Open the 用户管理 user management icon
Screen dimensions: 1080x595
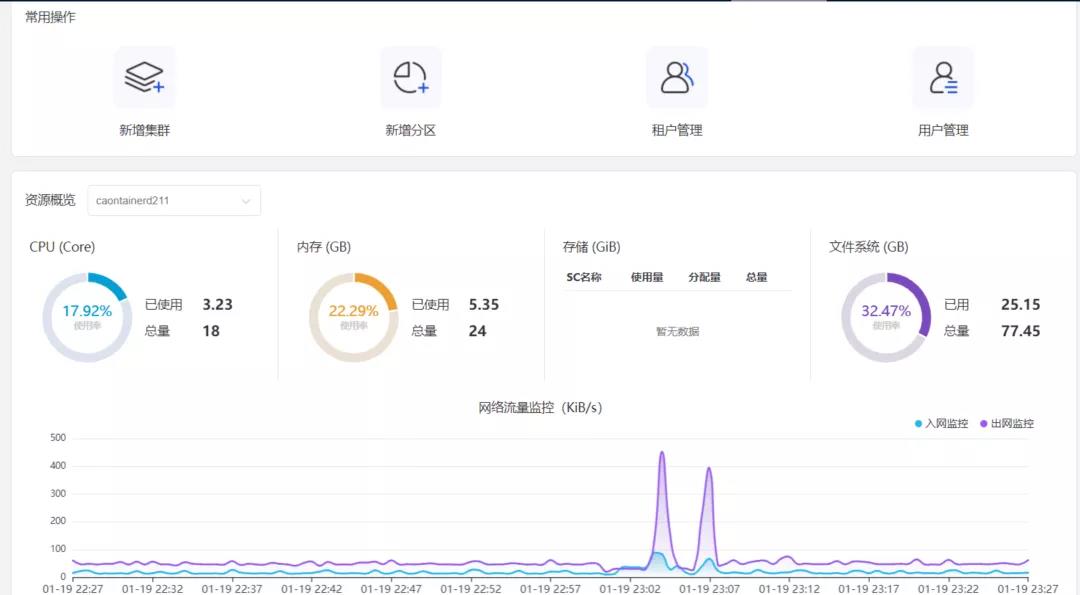click(x=943, y=77)
